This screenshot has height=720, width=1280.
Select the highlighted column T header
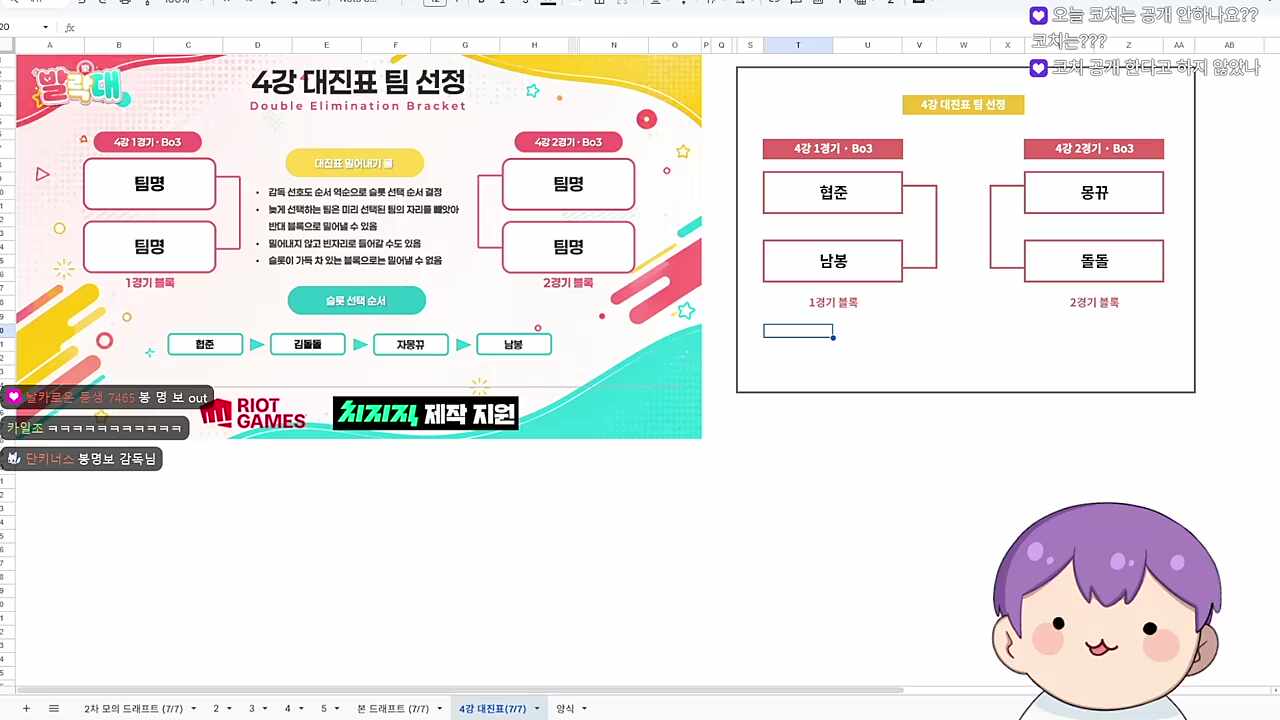pyautogui.click(x=798, y=45)
